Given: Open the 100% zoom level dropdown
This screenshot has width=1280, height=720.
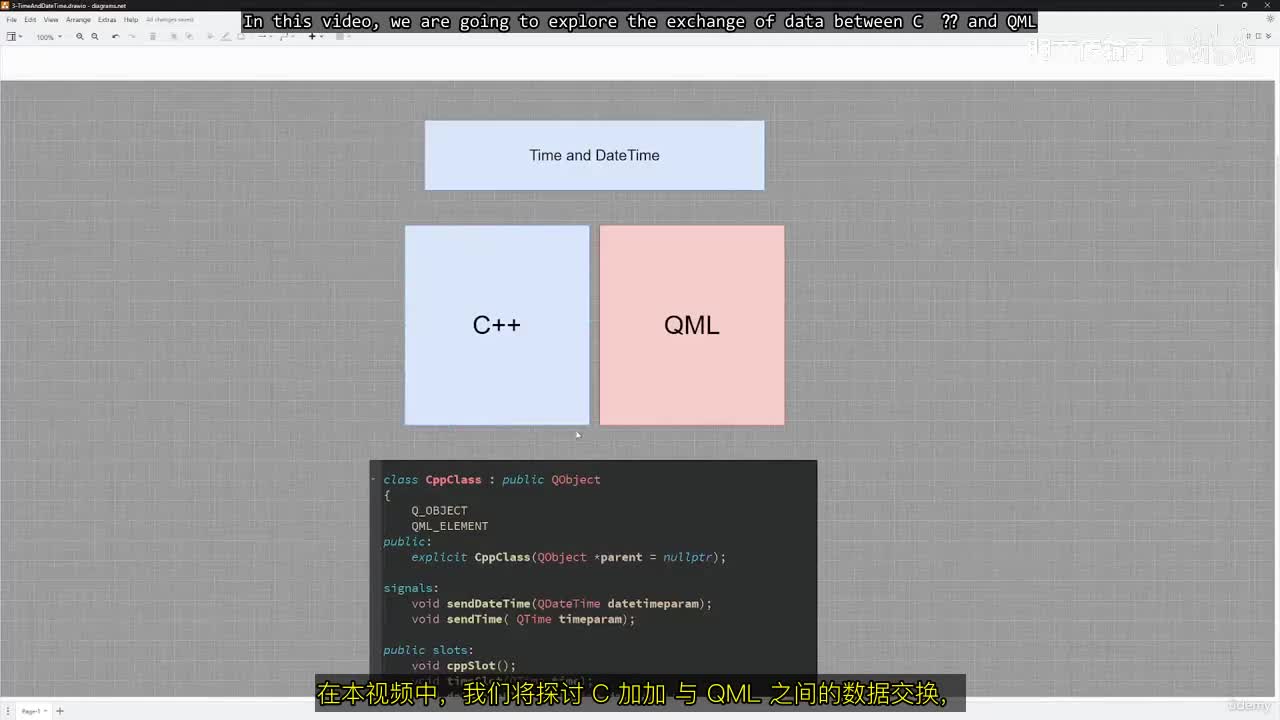Looking at the screenshot, I should [49, 37].
